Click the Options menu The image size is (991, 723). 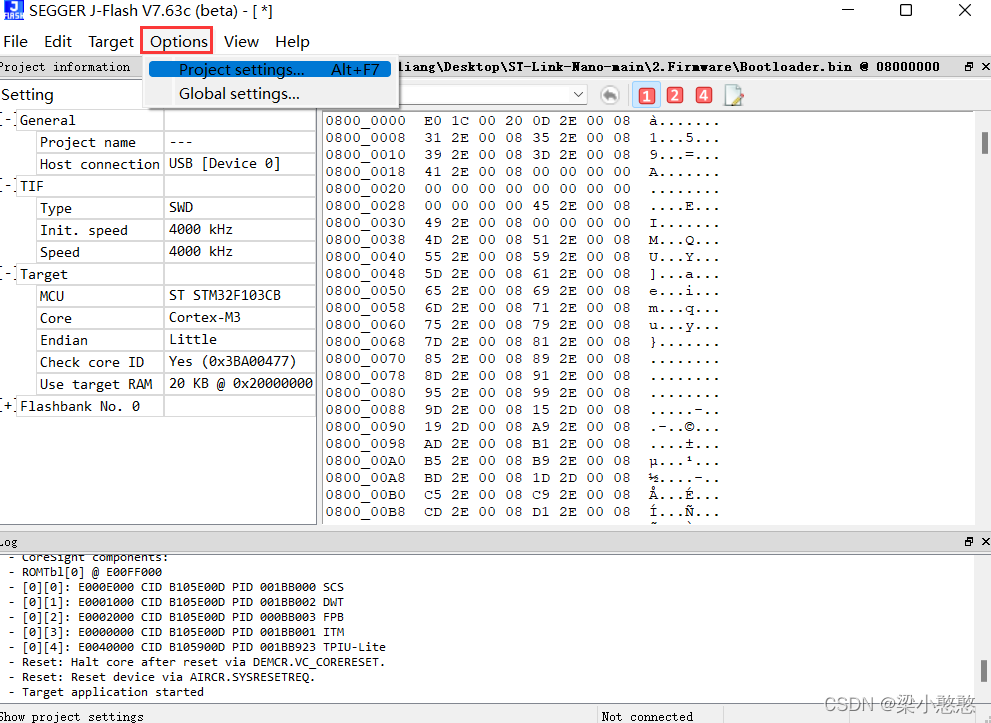pyautogui.click(x=179, y=42)
